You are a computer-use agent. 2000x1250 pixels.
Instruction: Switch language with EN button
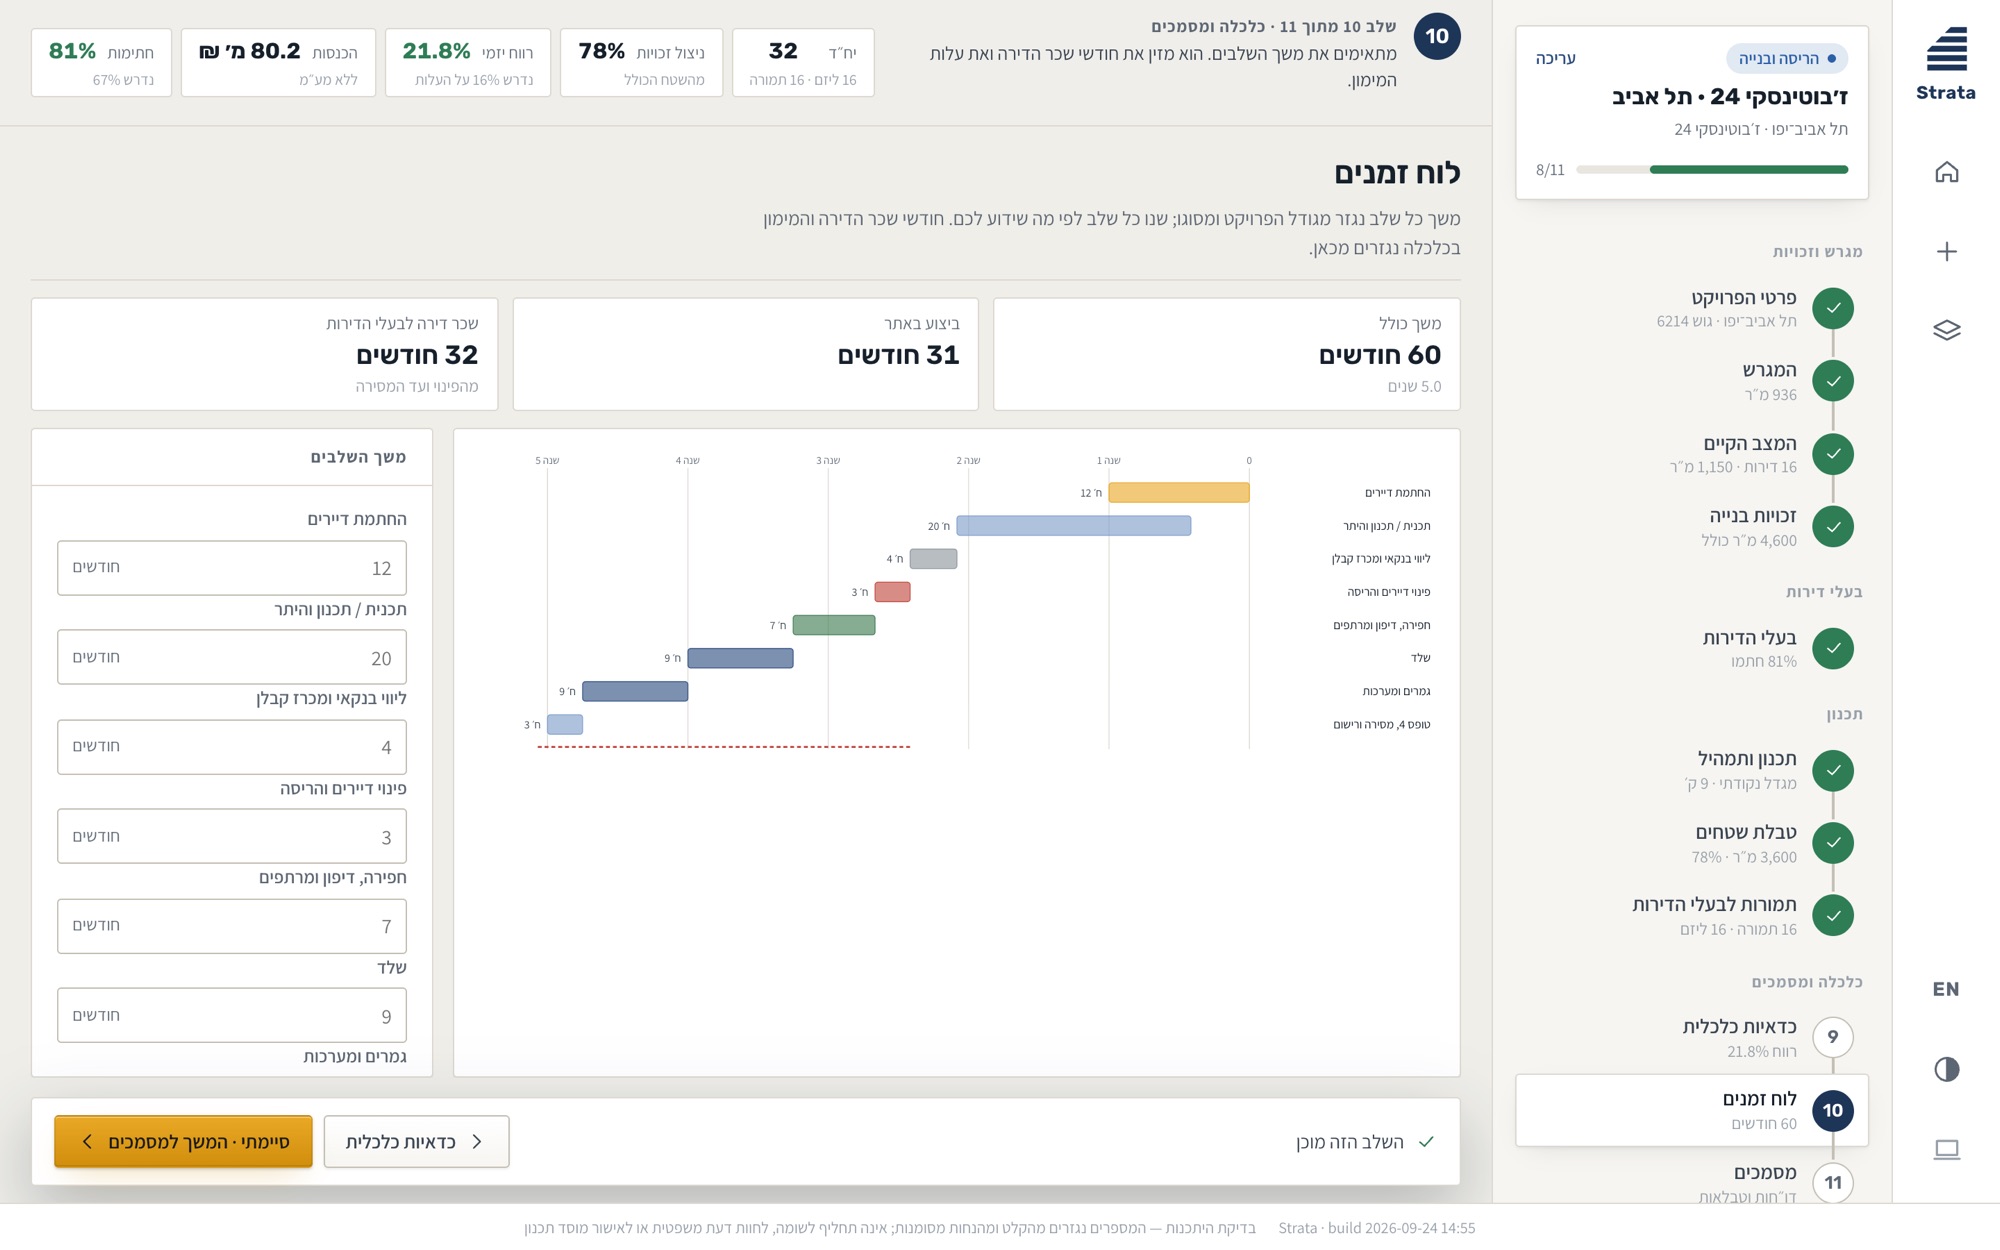click(1946, 989)
